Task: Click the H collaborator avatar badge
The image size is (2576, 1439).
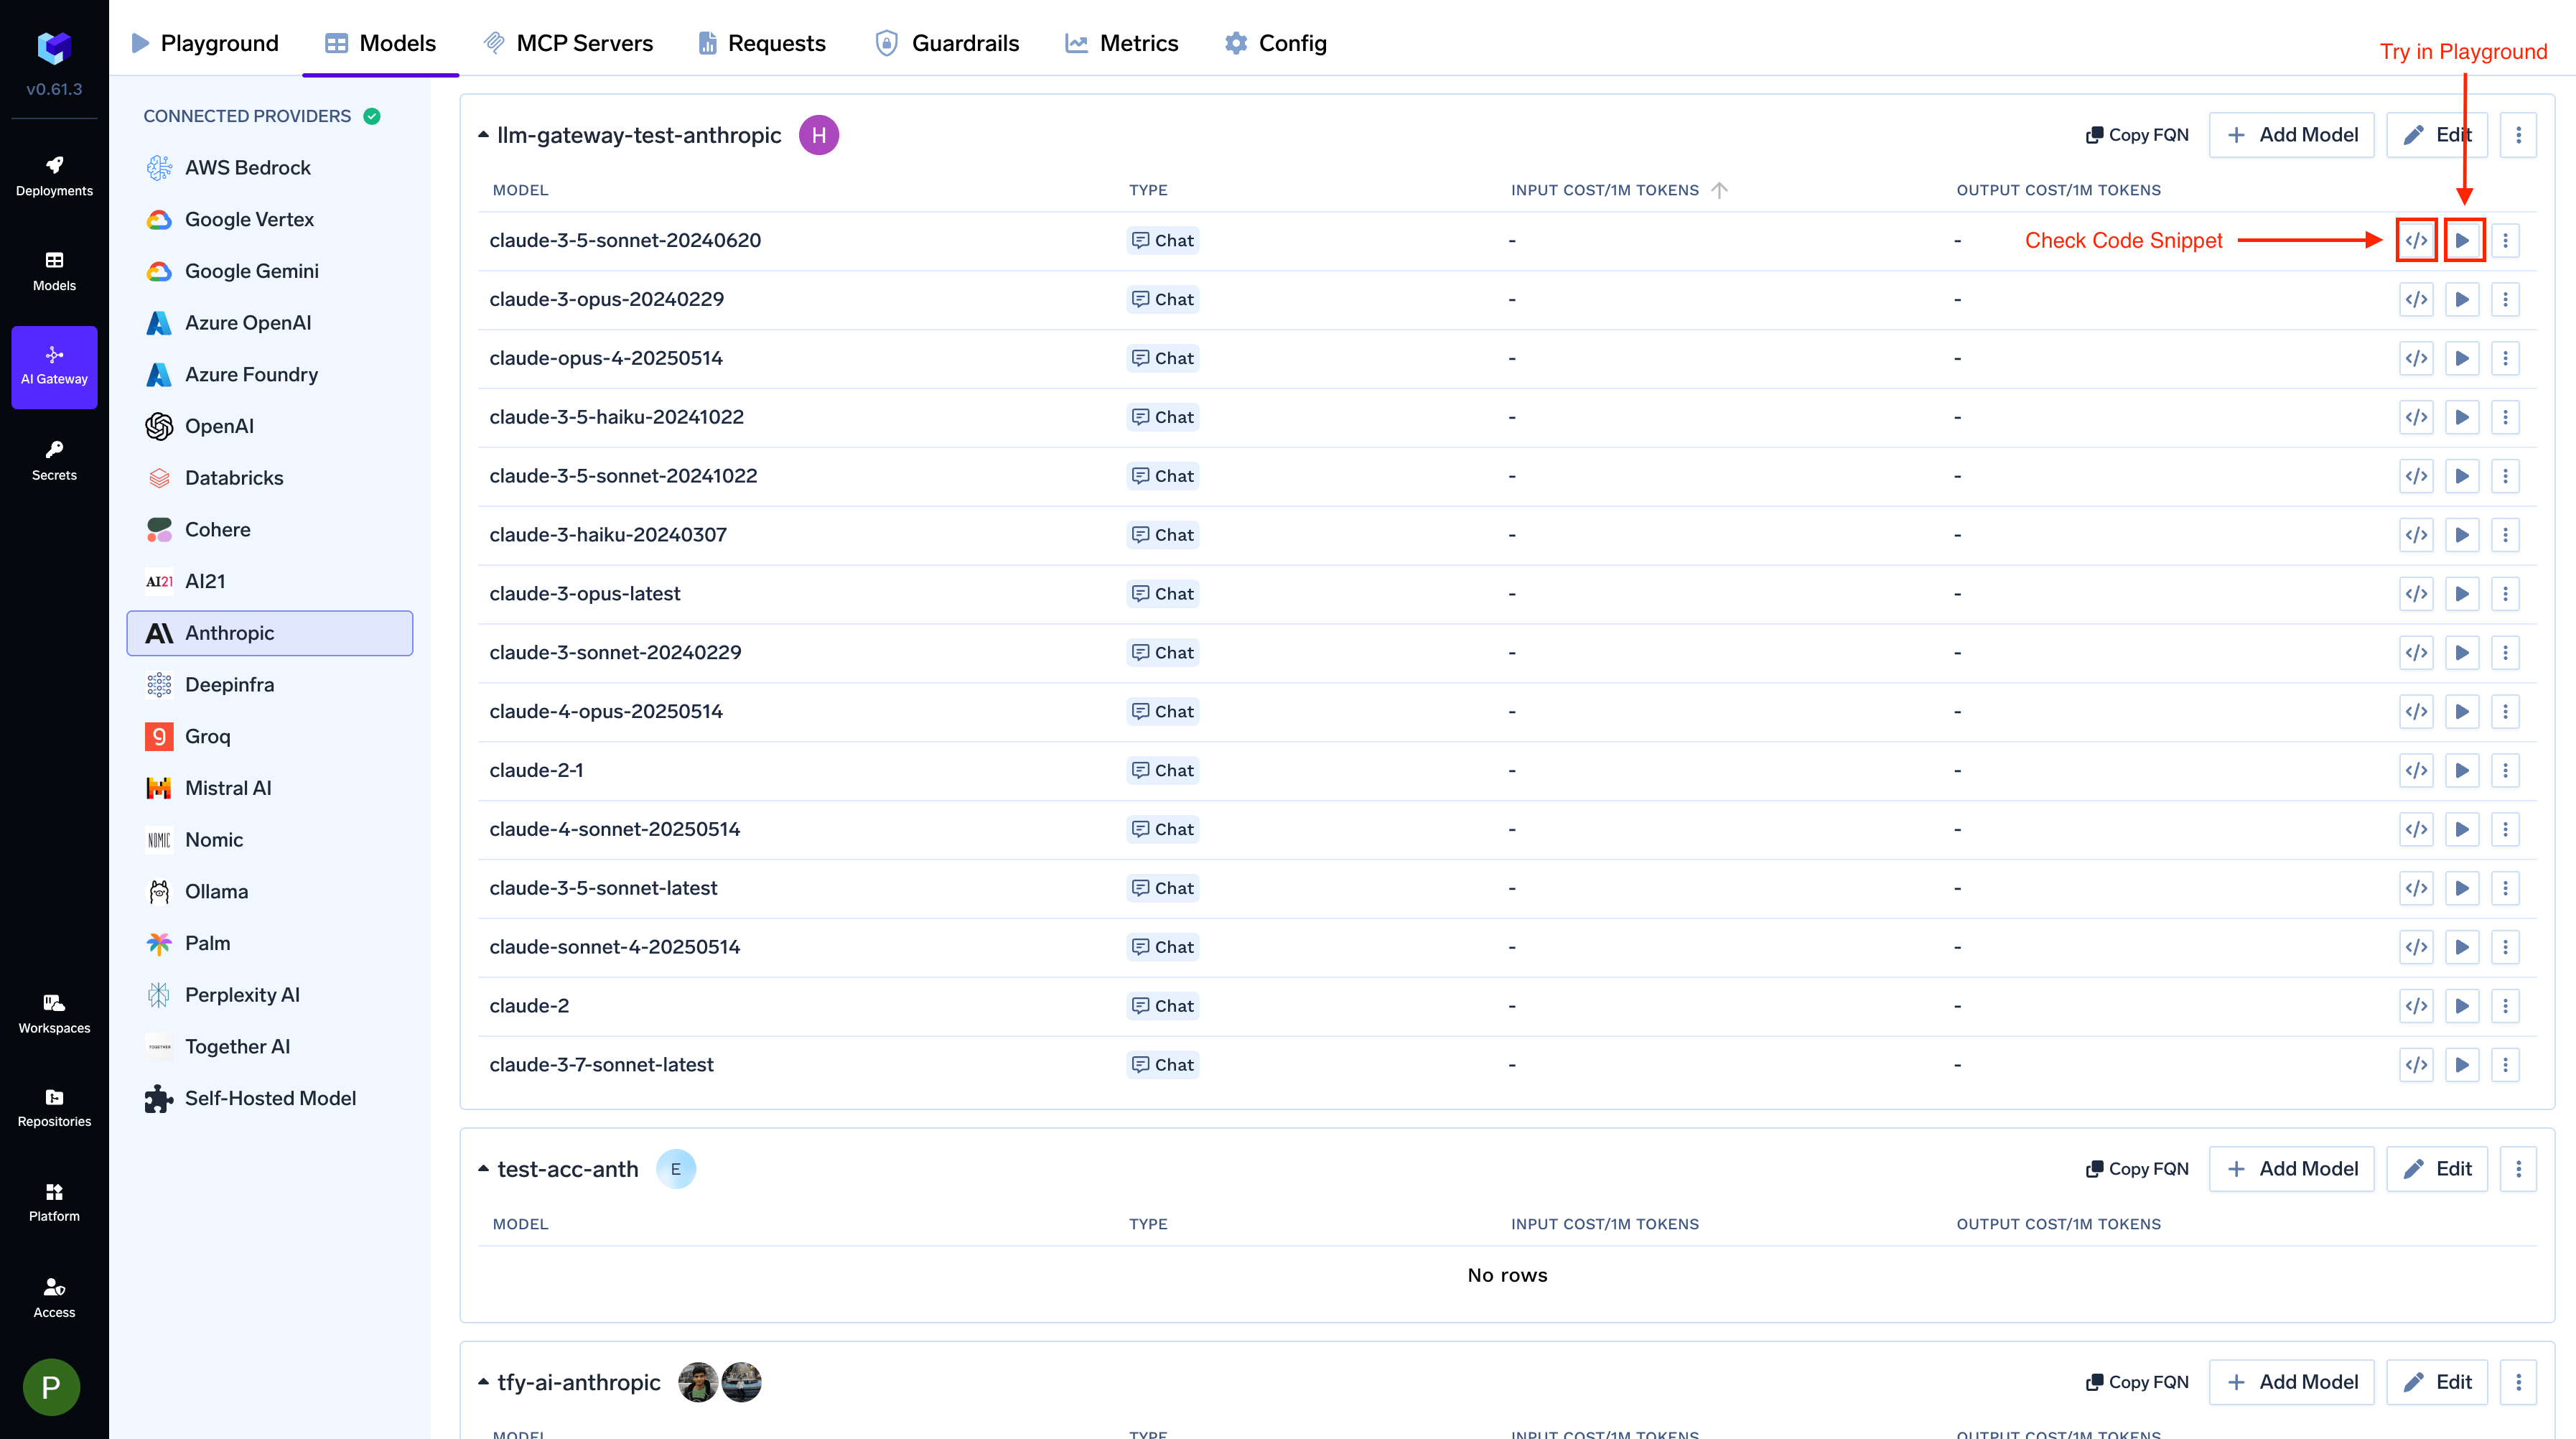Action: click(818, 135)
